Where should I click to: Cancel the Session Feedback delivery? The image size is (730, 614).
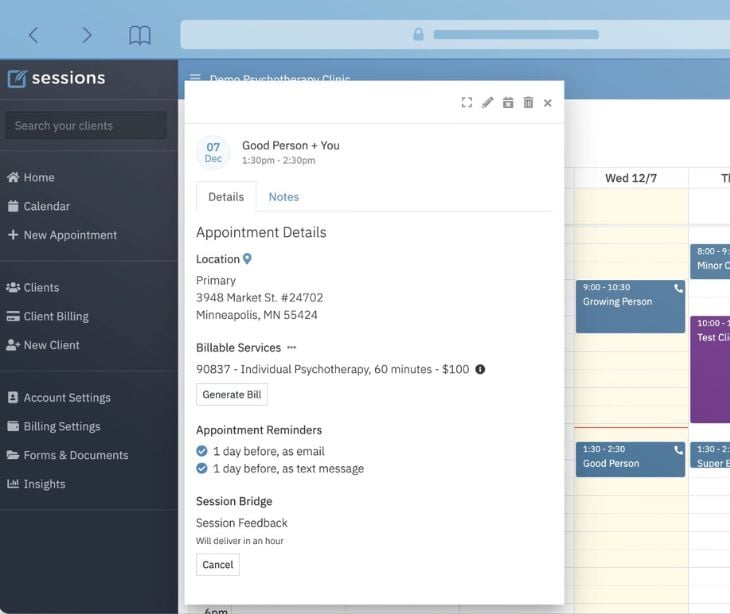(218, 565)
